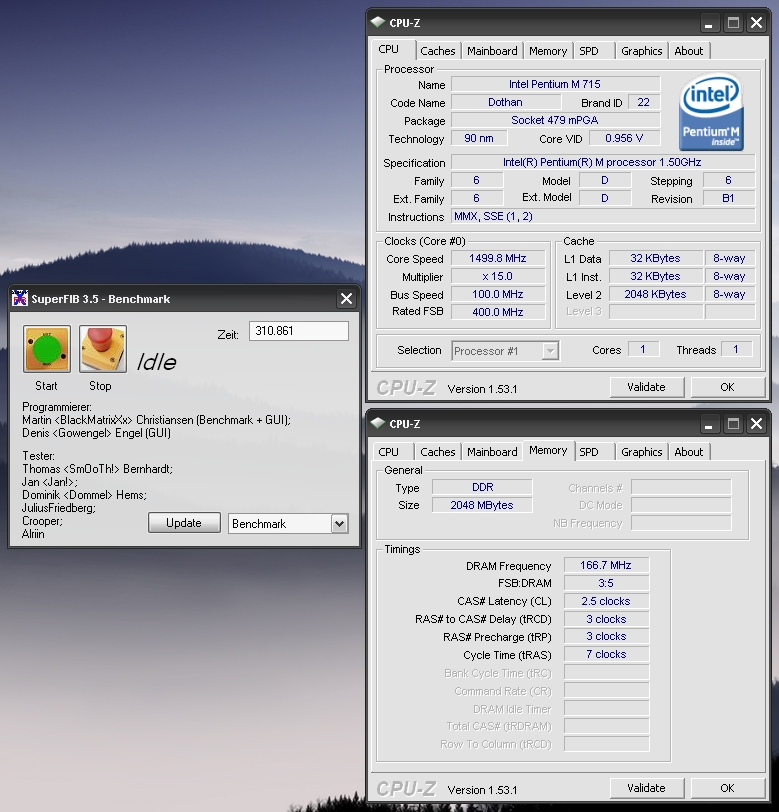Click OK in the bottom CPU-Z window
779x812 pixels.
727,788
